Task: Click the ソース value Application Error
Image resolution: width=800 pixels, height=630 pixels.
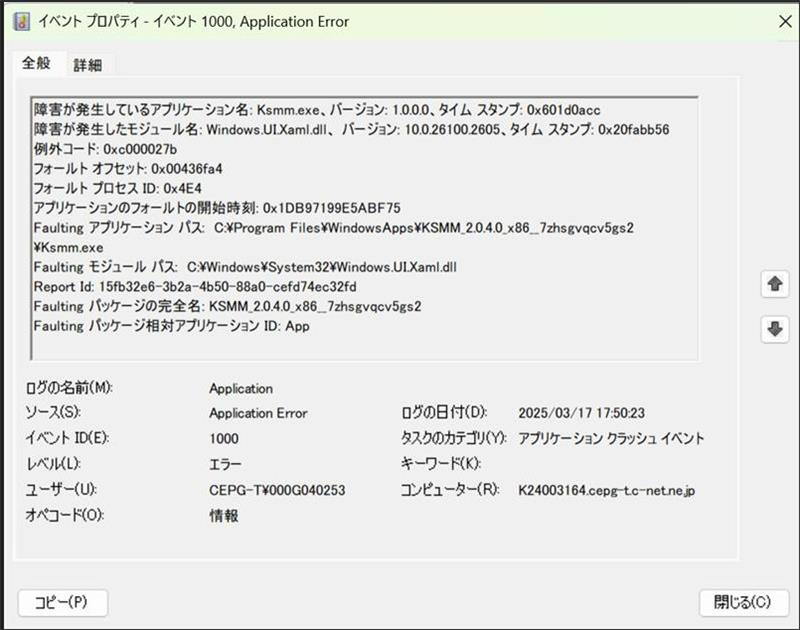Action: pos(258,413)
